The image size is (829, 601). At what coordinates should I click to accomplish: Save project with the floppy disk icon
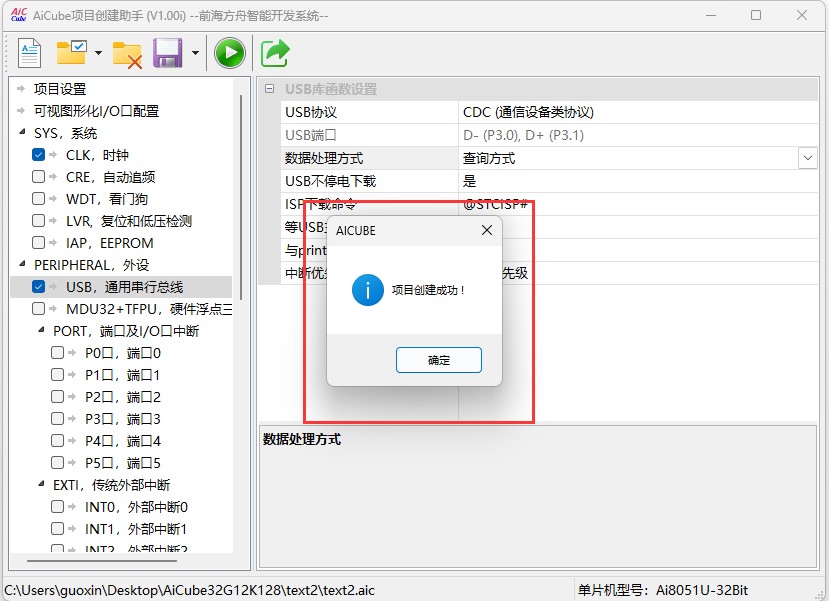(x=168, y=53)
